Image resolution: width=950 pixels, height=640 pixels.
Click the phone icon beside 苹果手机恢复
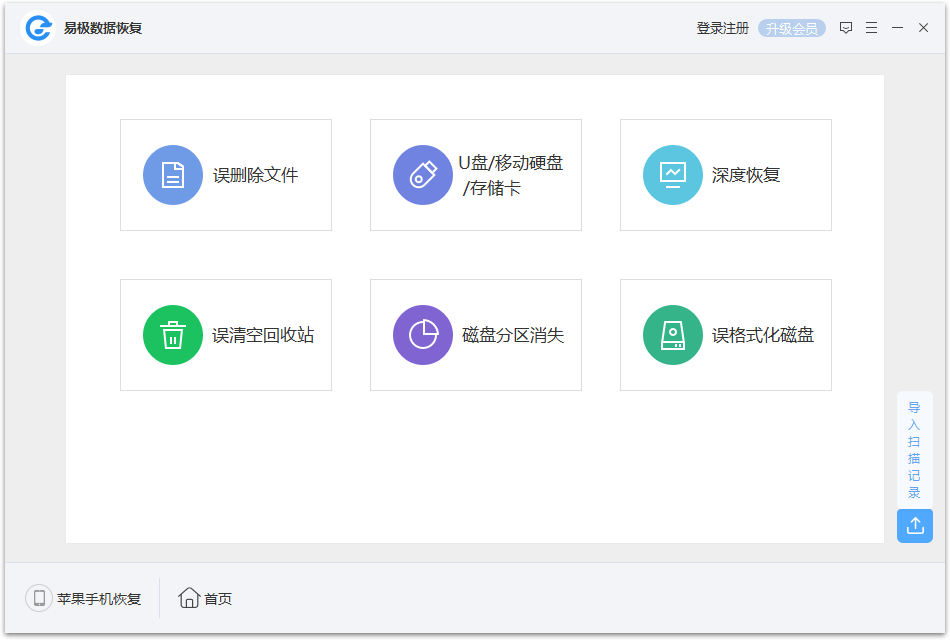click(x=38, y=598)
